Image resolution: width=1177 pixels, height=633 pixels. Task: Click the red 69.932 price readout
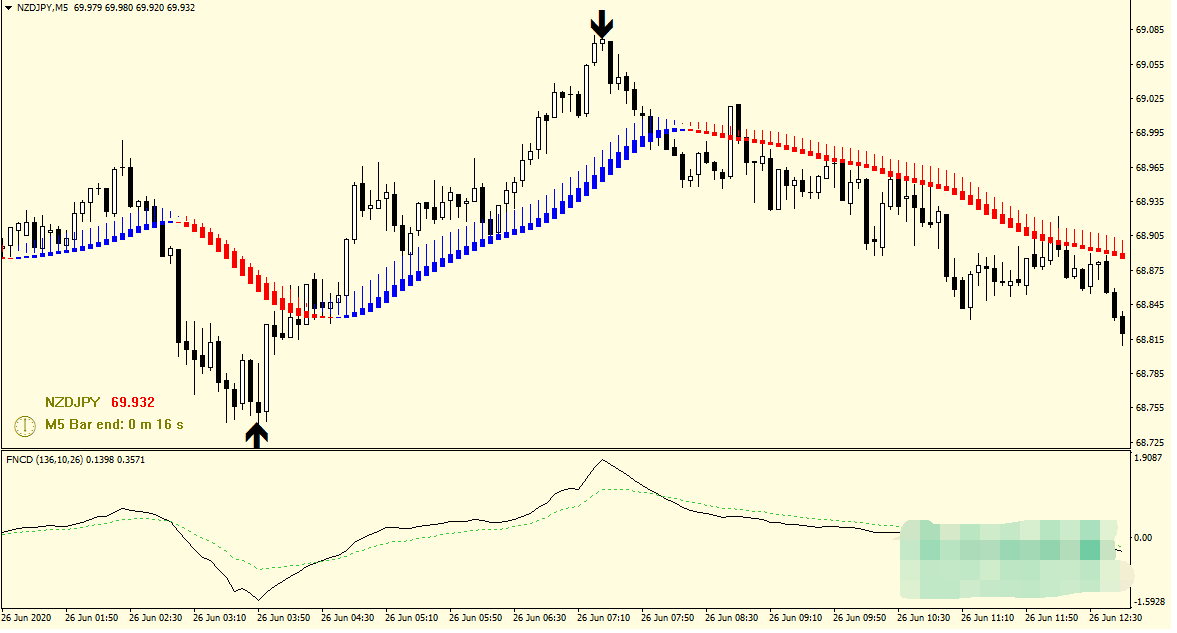pos(132,402)
